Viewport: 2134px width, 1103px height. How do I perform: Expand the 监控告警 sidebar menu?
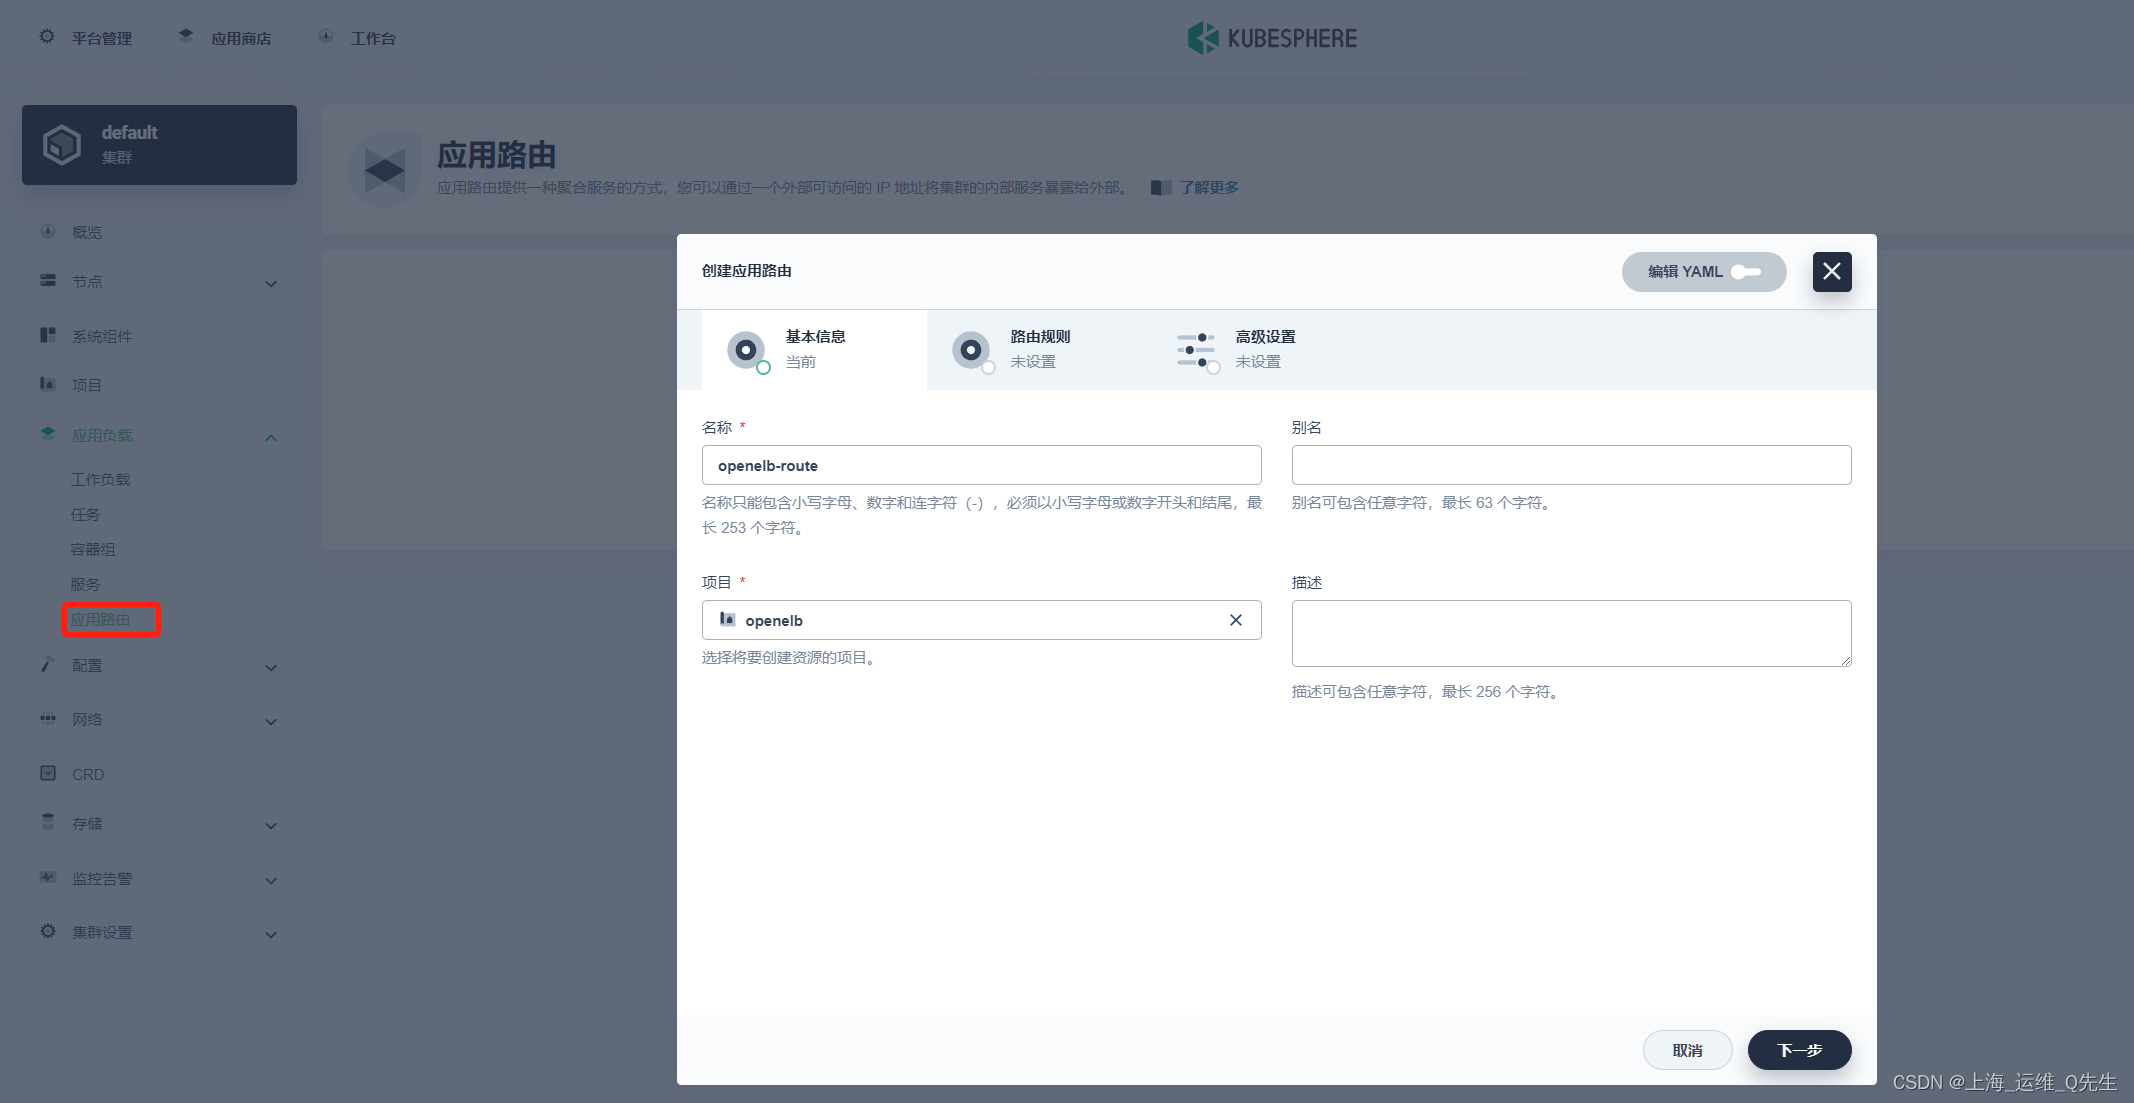271,881
